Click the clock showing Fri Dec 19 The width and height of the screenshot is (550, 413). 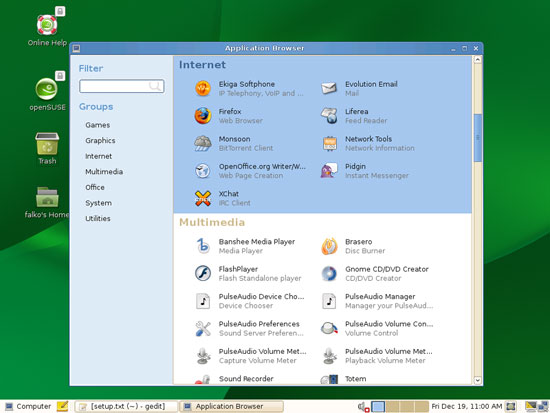[x=467, y=406]
